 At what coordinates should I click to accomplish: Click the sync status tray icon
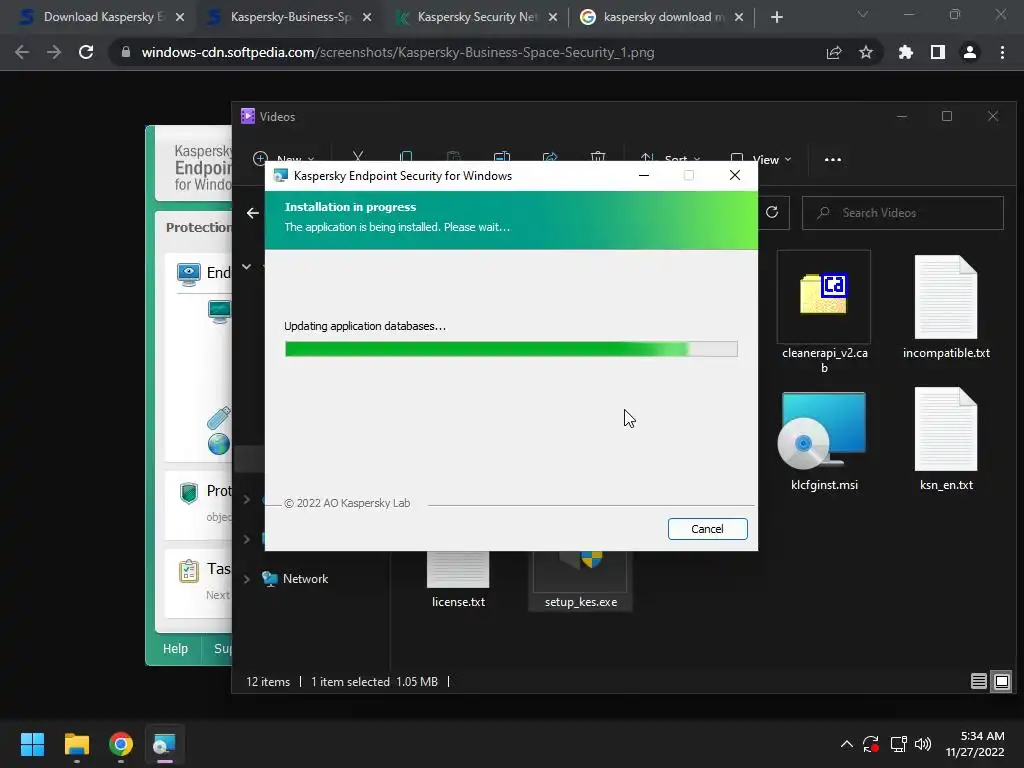pyautogui.click(x=871, y=744)
